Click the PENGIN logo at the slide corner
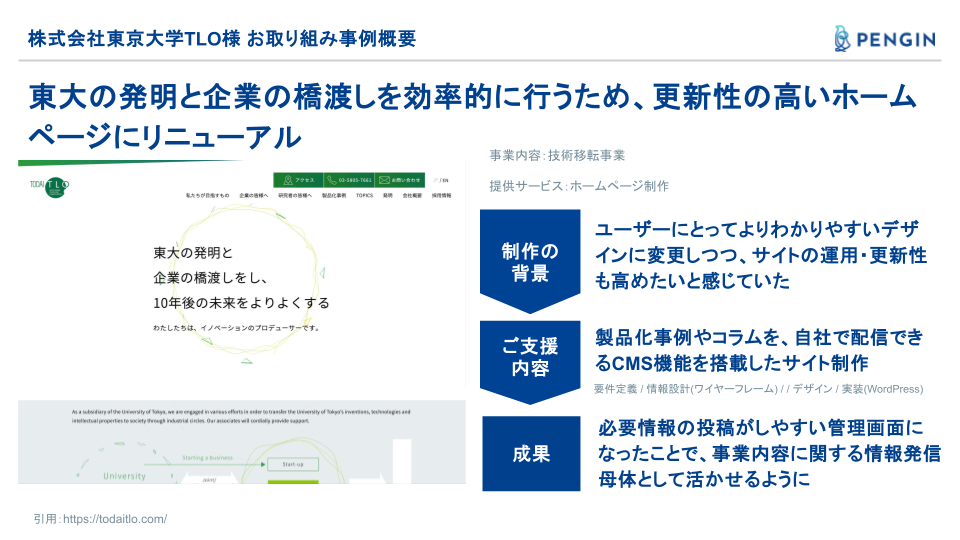 pos(885,39)
